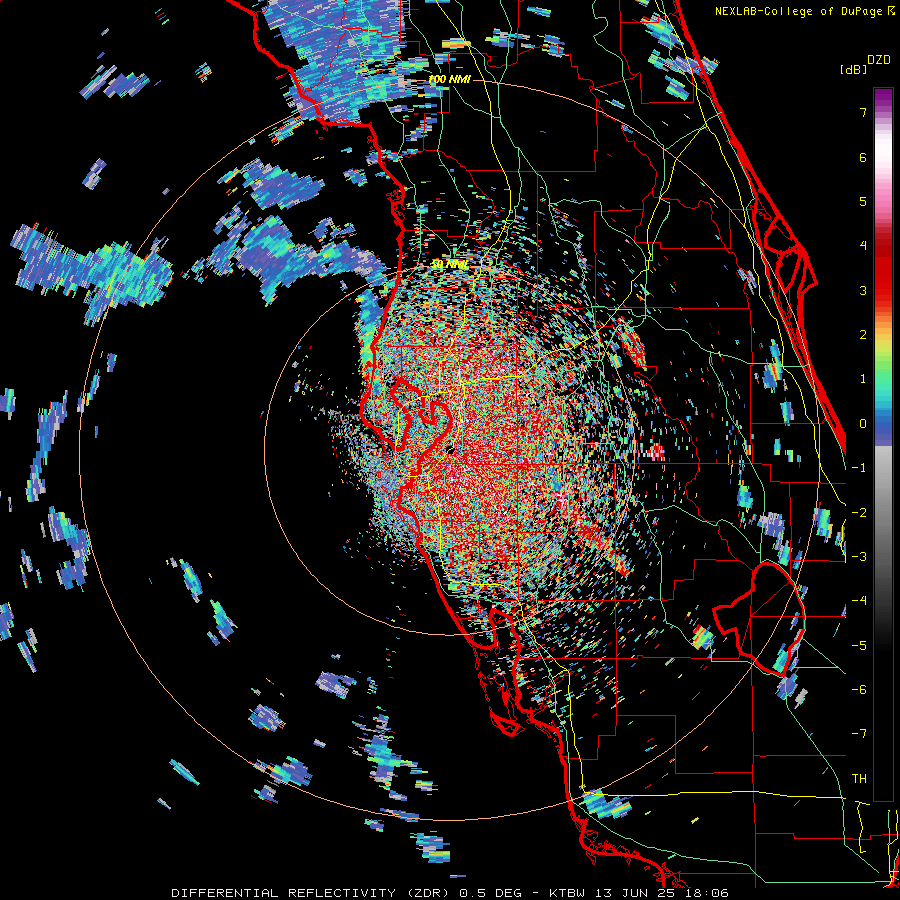The height and width of the screenshot is (900, 900).
Task: Click the -7 value on the color scale
Action: coord(859,734)
